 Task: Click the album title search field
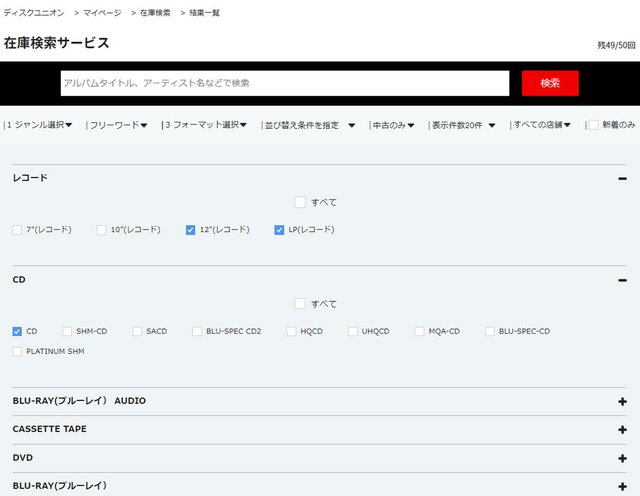[x=284, y=83]
